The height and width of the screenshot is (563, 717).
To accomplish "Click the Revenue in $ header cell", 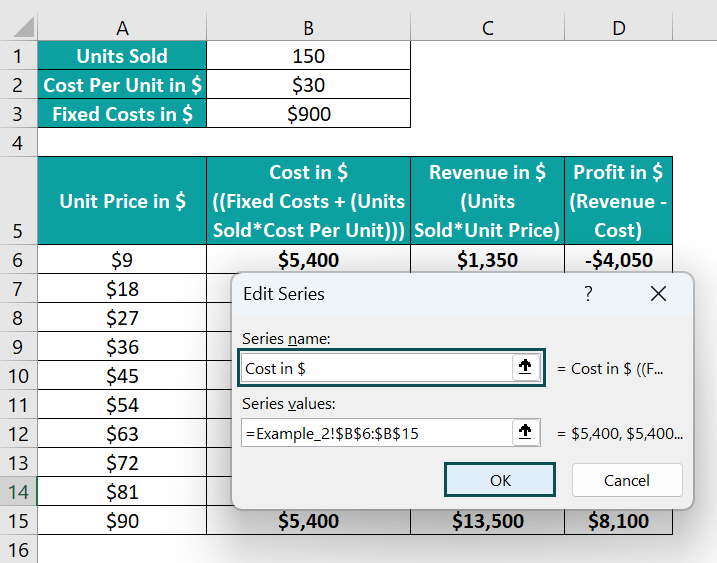I will (487, 201).
